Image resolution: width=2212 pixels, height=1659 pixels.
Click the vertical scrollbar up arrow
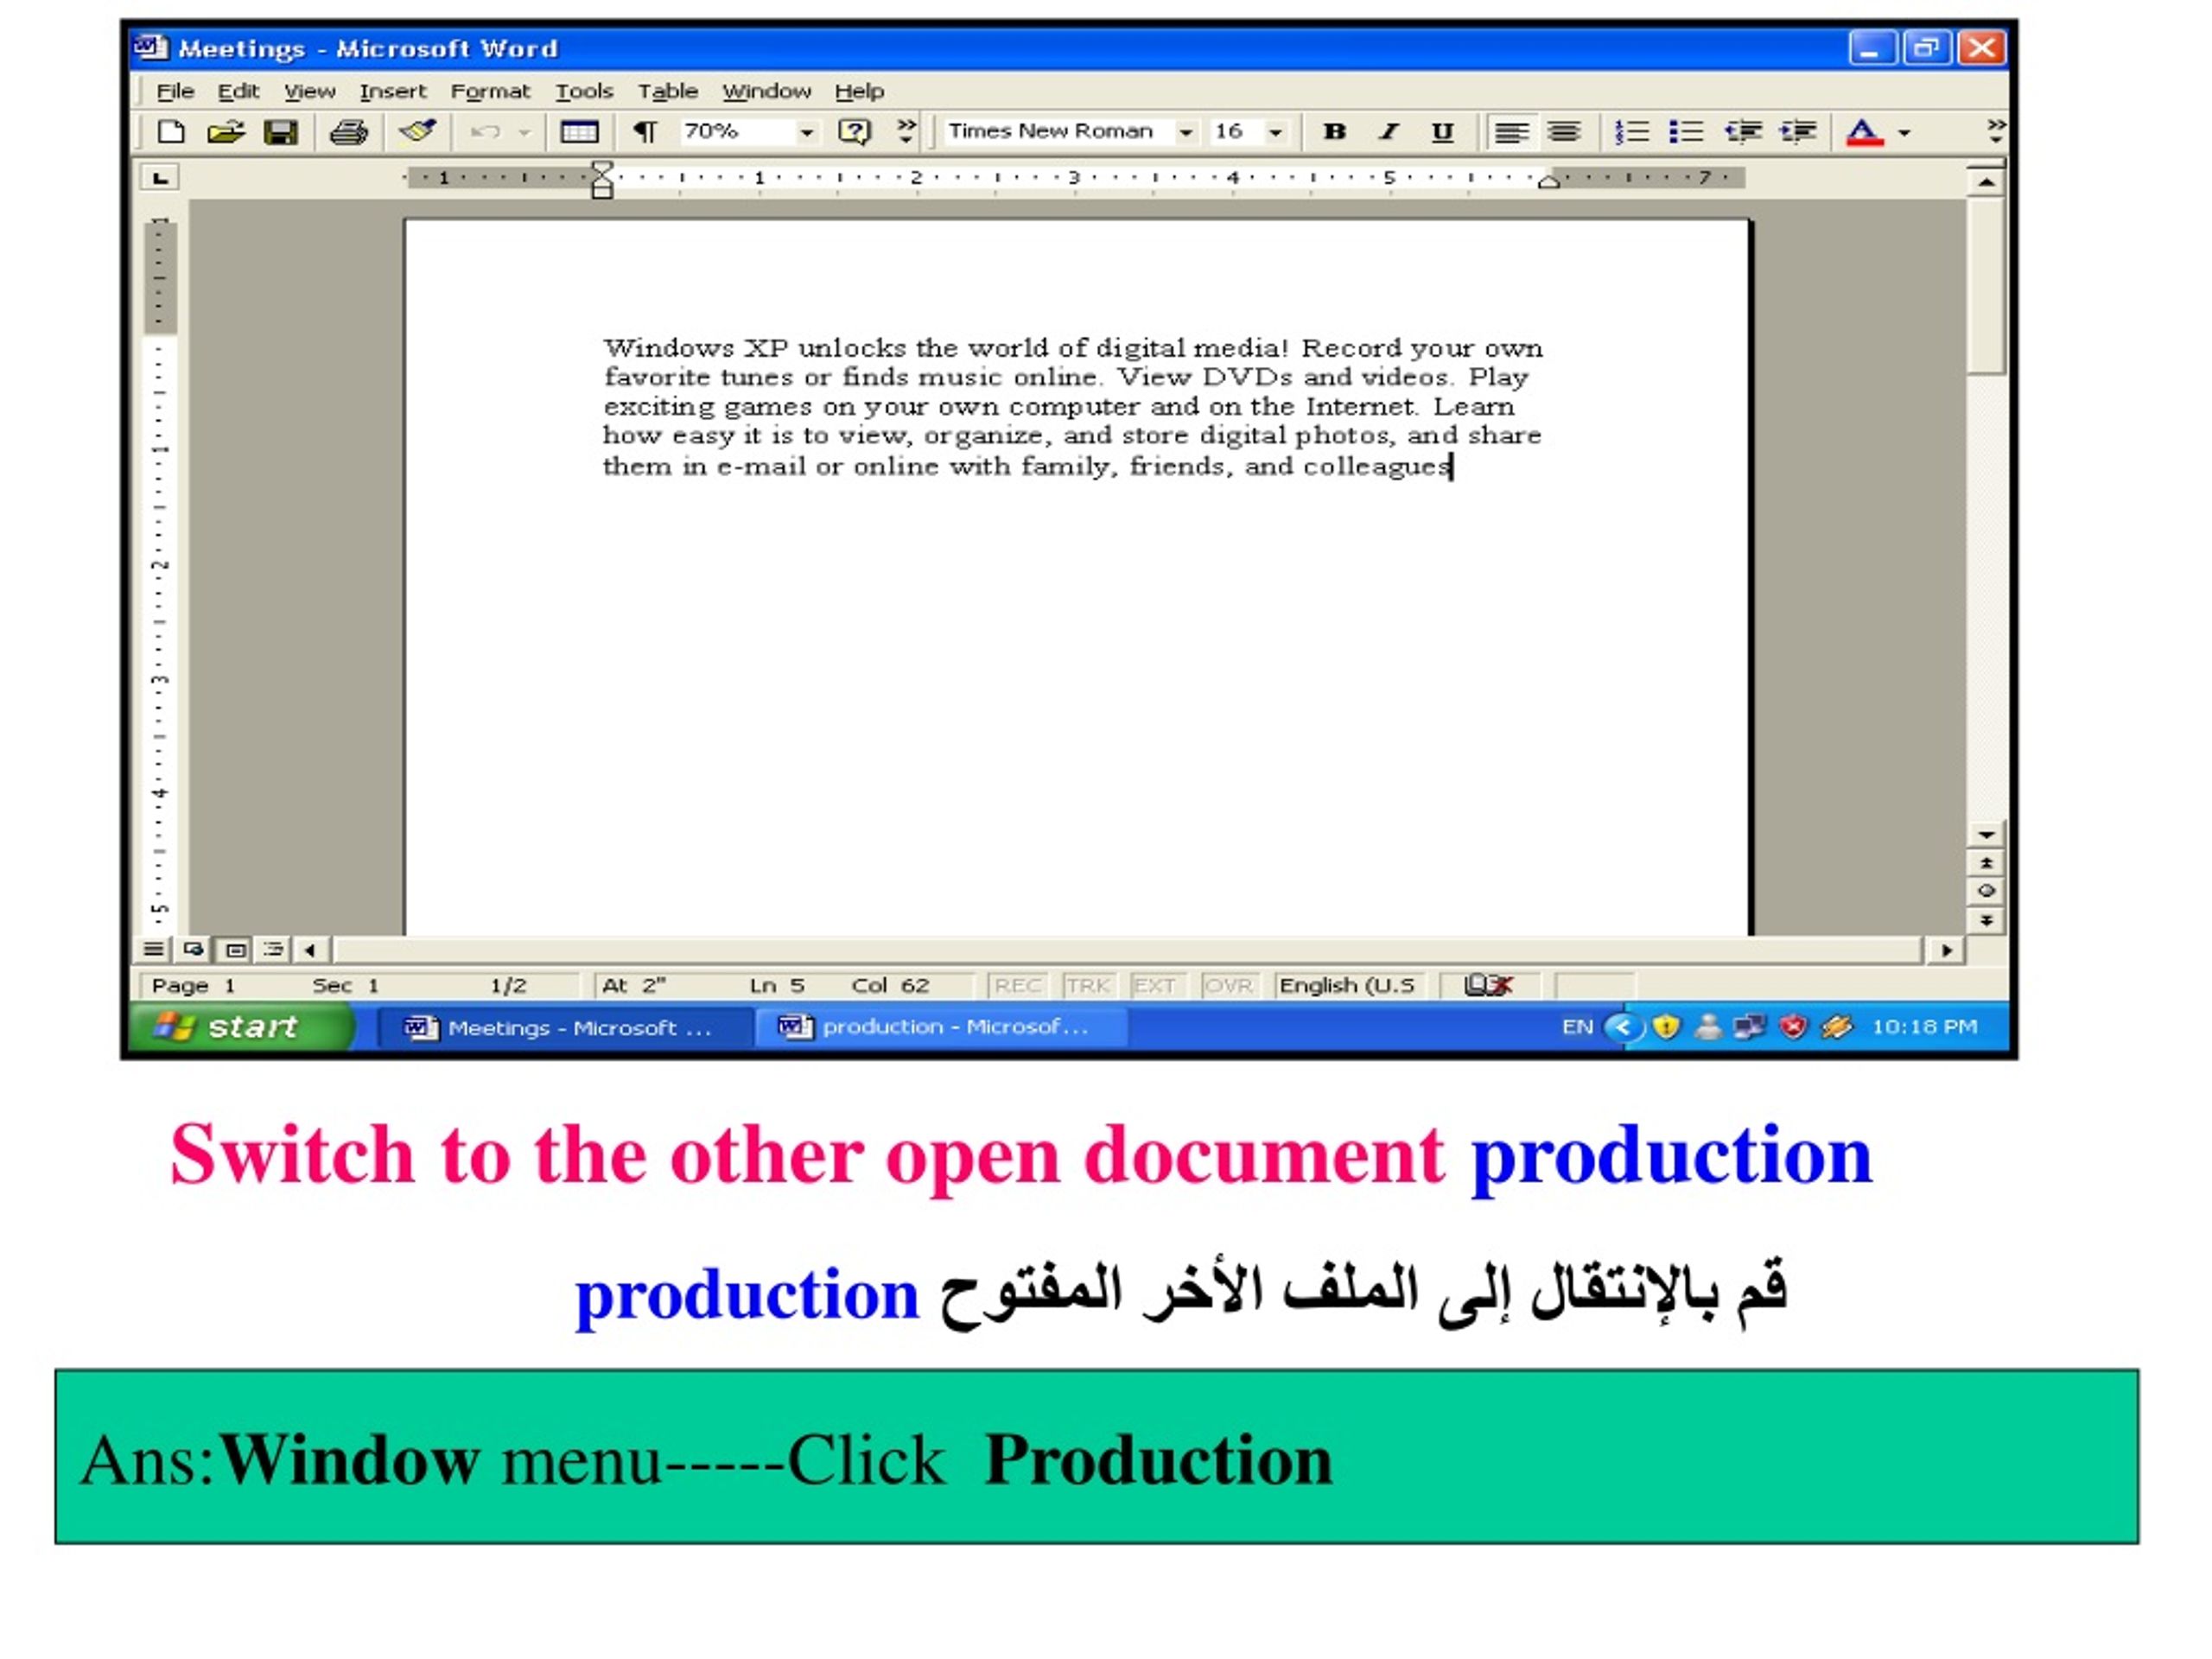(x=1986, y=182)
